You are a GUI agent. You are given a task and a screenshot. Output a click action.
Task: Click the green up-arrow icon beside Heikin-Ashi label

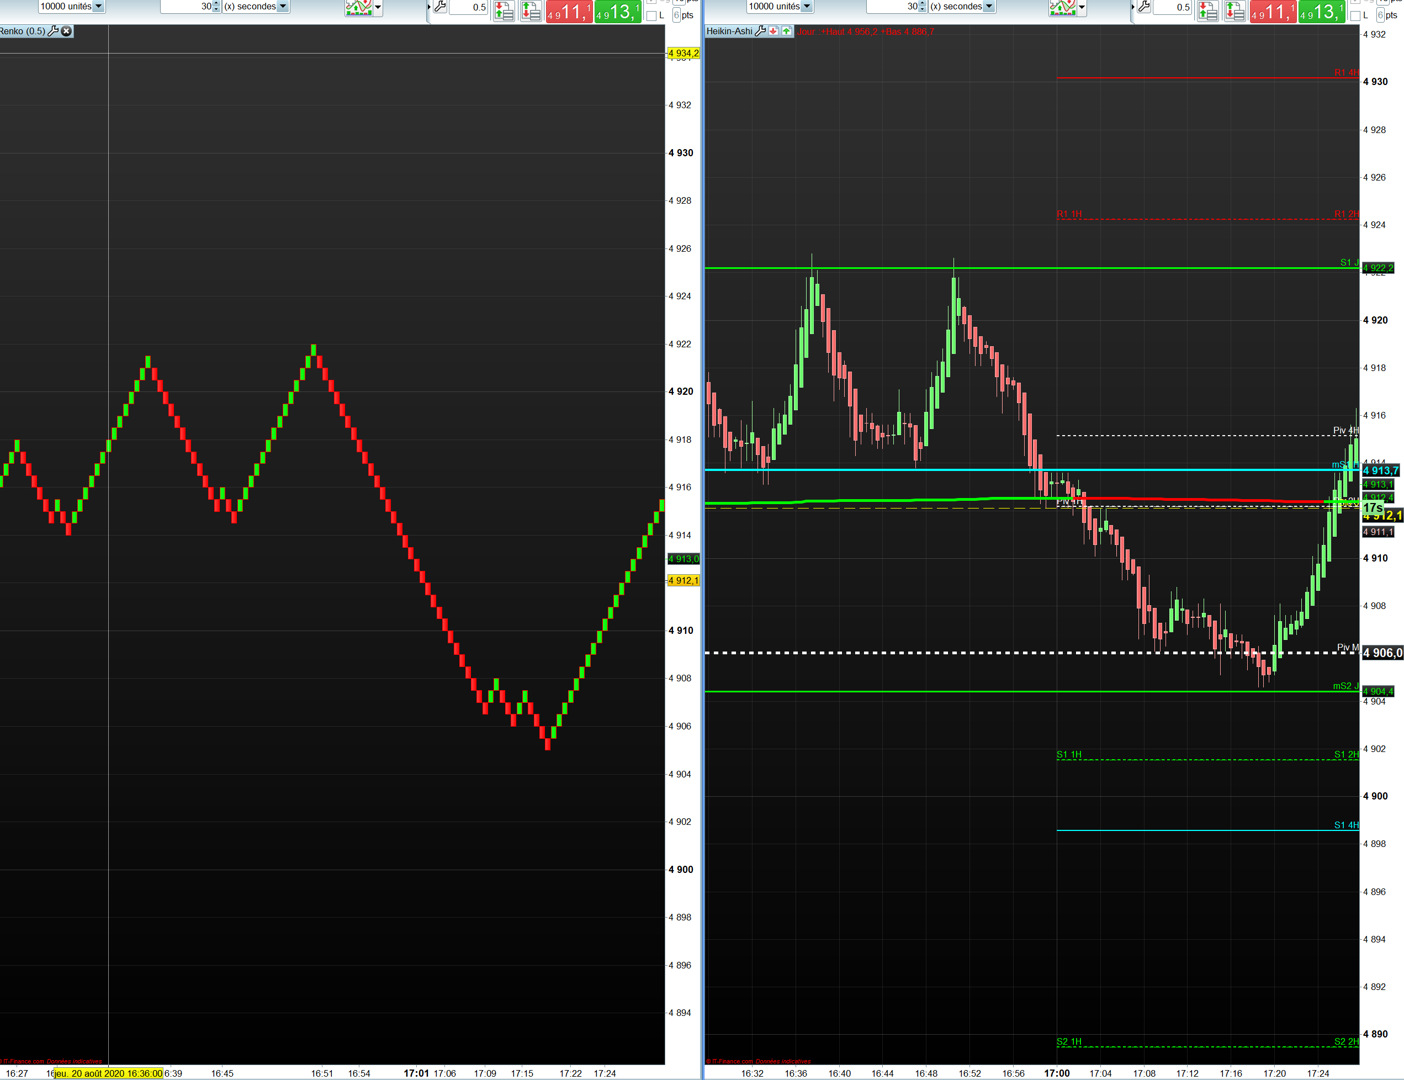coord(786,31)
